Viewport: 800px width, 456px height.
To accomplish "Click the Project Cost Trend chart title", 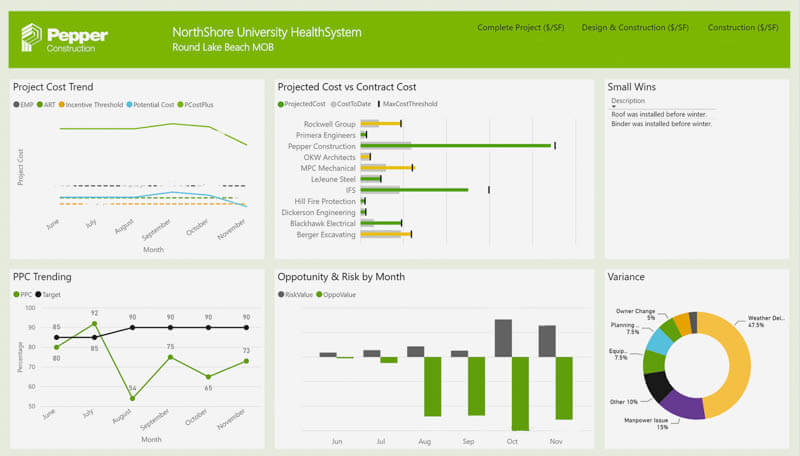I will (x=53, y=87).
